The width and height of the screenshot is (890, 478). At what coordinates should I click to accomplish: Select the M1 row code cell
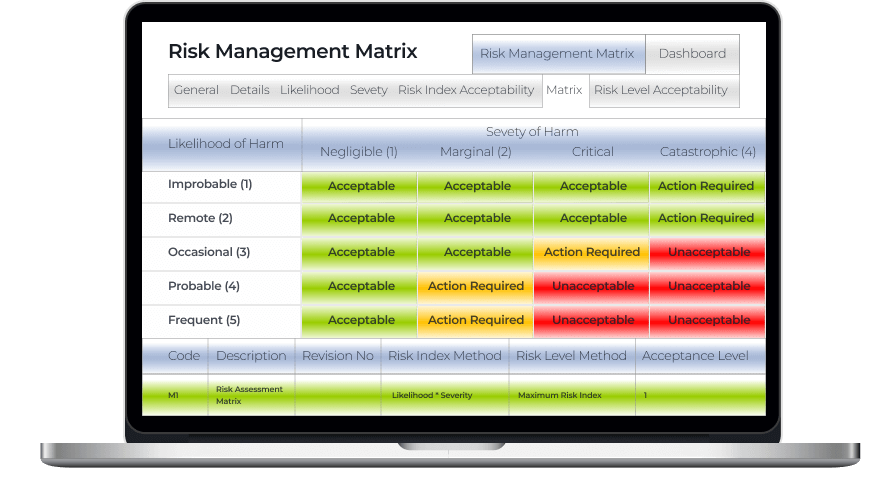(x=173, y=395)
